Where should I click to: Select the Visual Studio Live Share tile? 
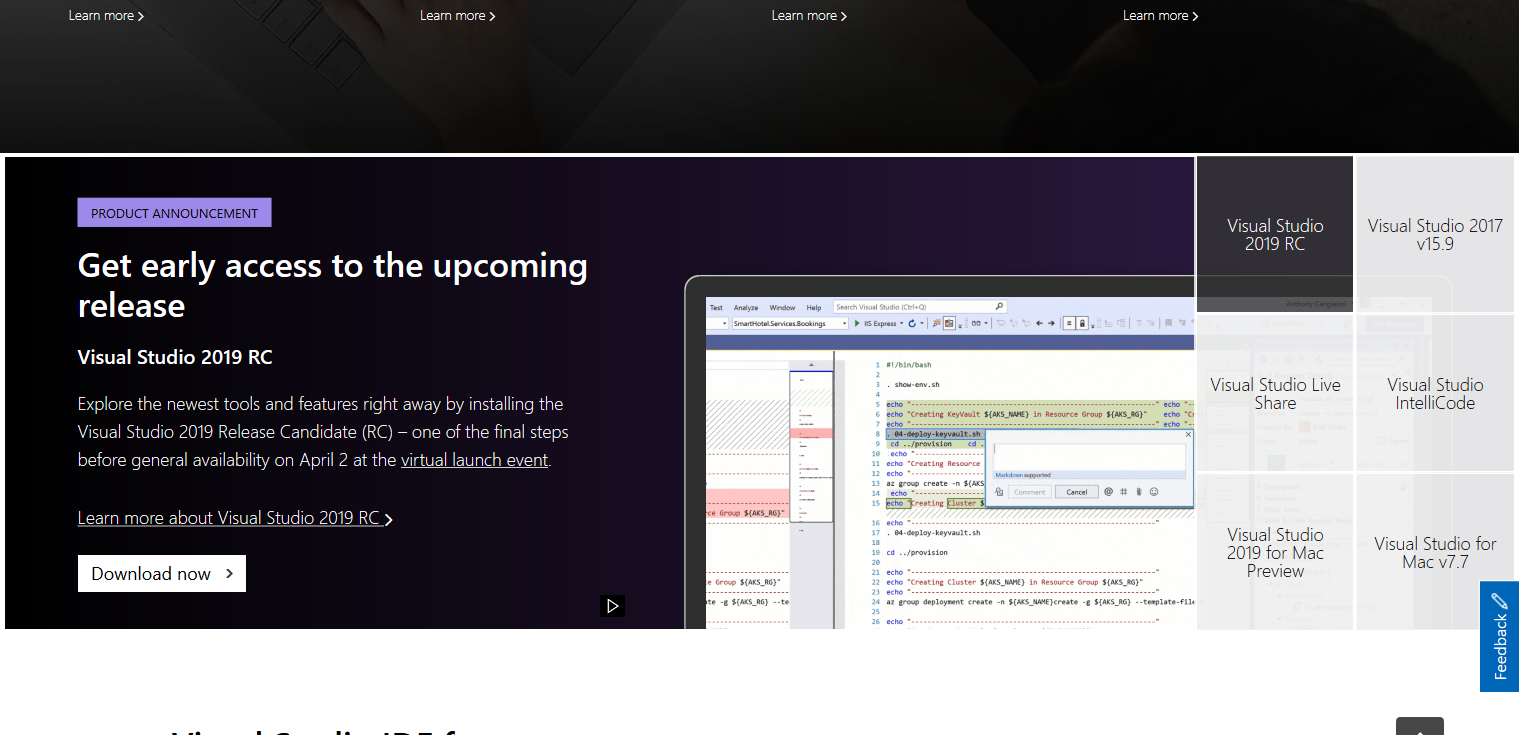(x=1275, y=393)
